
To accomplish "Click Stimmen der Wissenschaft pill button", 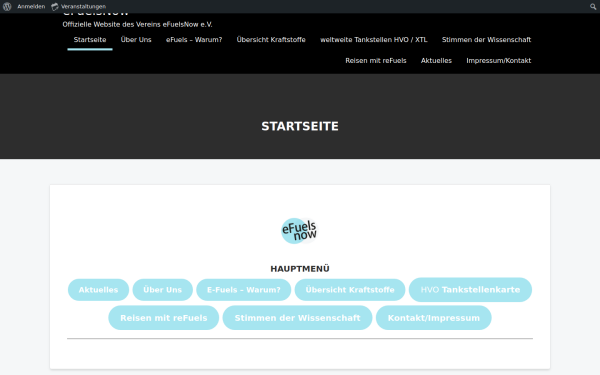I will tap(297, 318).
